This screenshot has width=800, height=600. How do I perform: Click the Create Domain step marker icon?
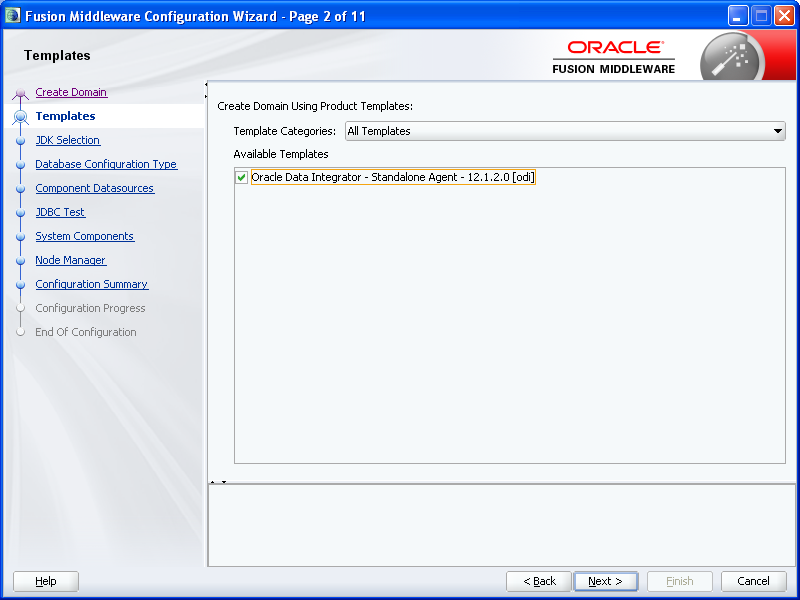point(22,92)
